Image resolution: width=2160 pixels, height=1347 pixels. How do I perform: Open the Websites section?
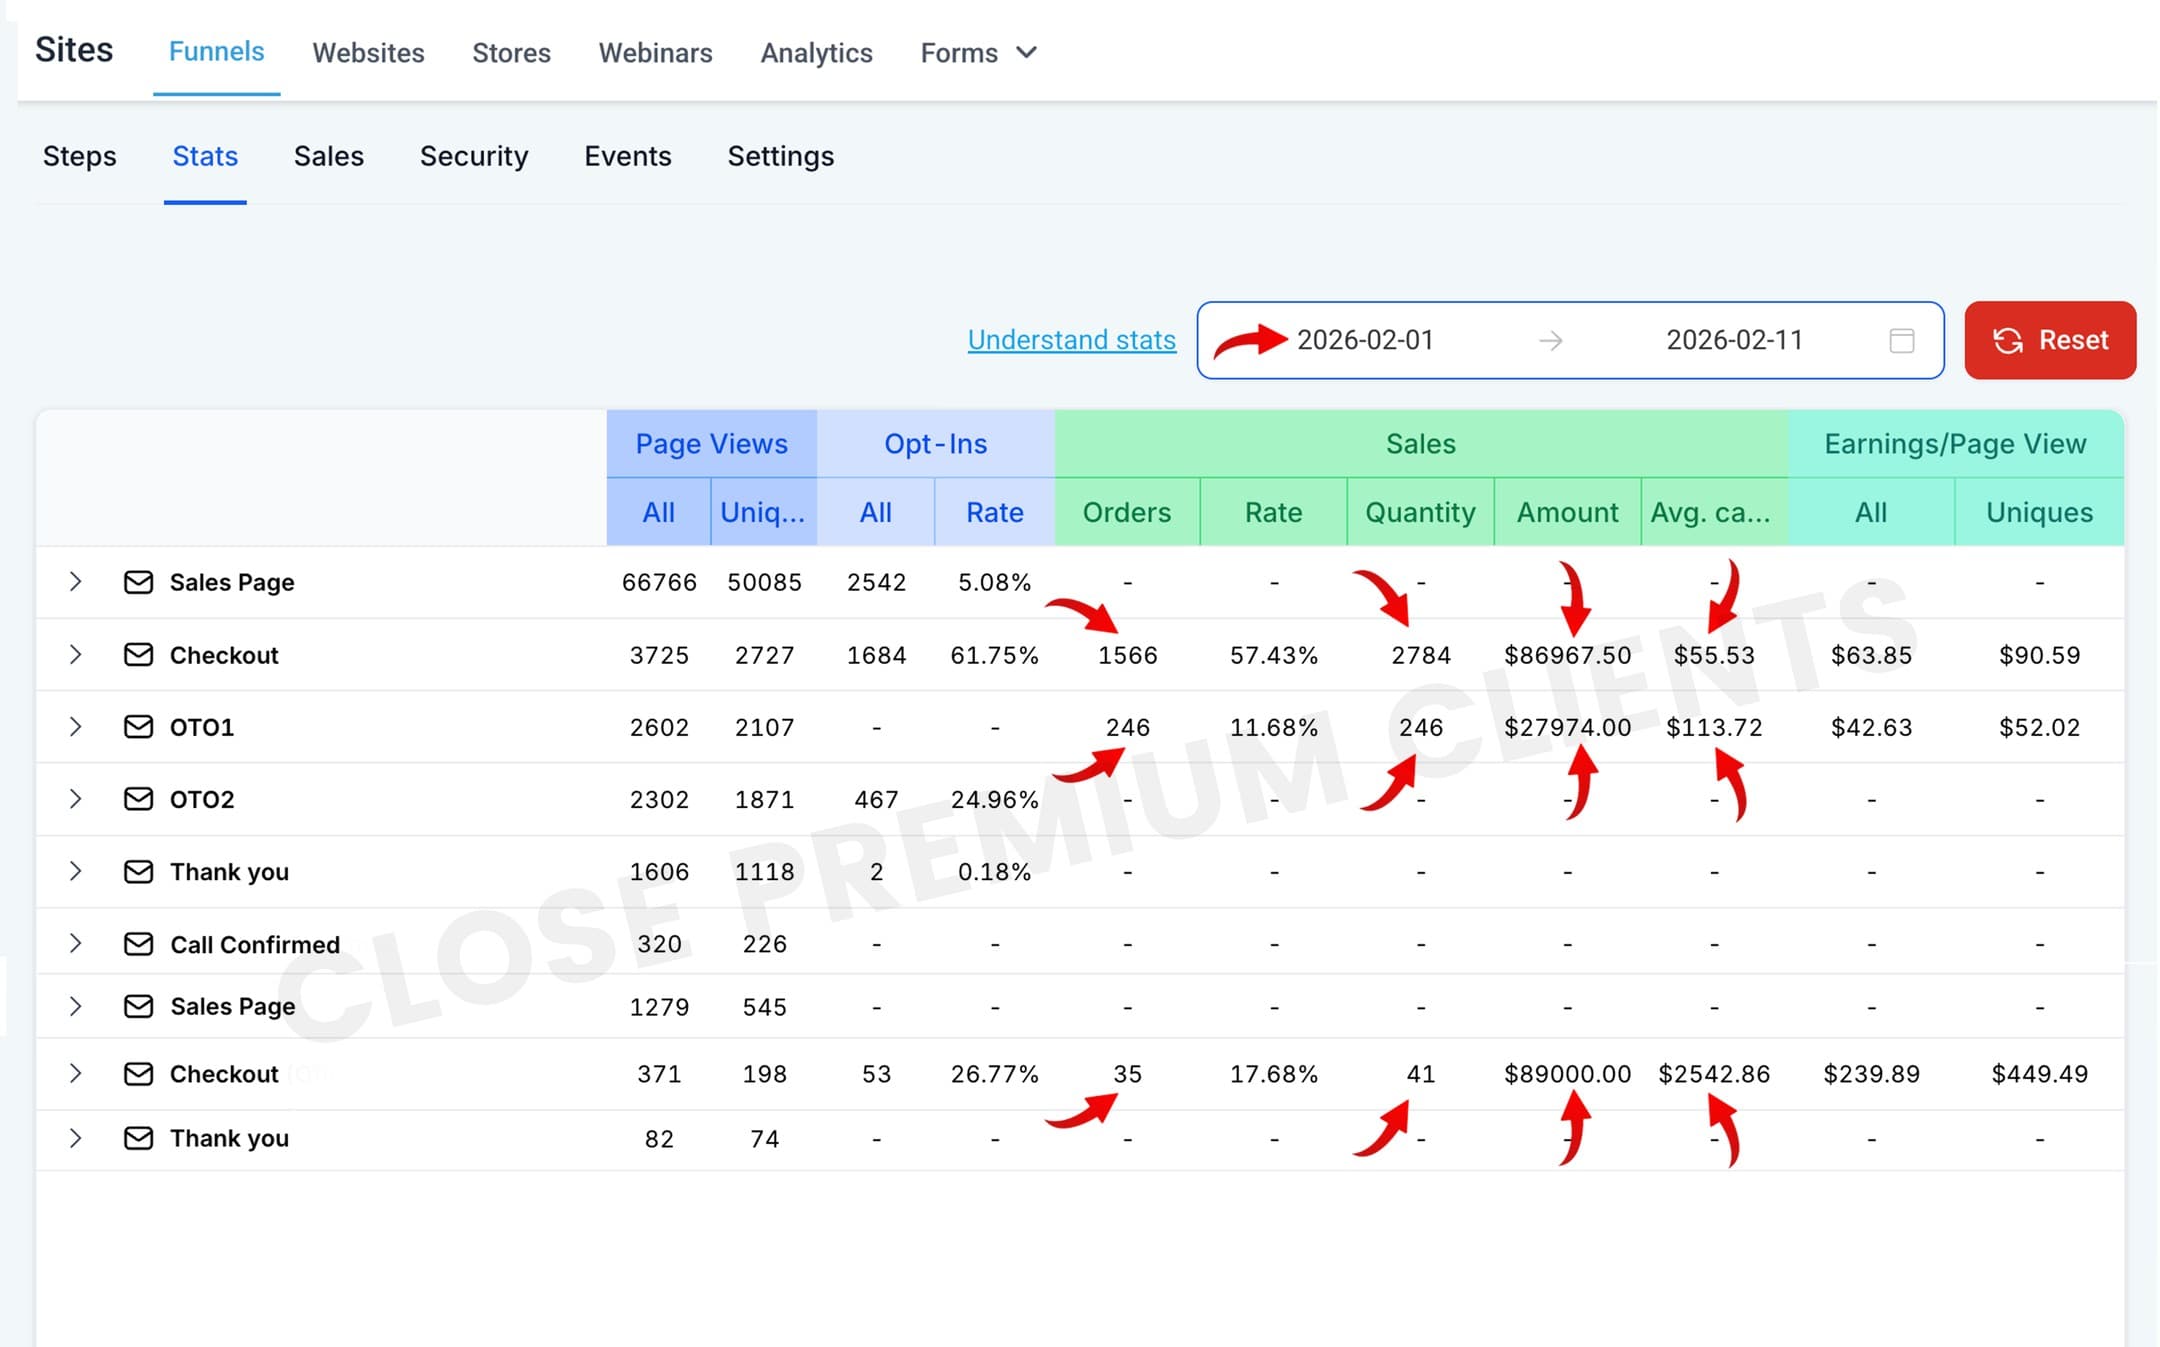(x=368, y=53)
